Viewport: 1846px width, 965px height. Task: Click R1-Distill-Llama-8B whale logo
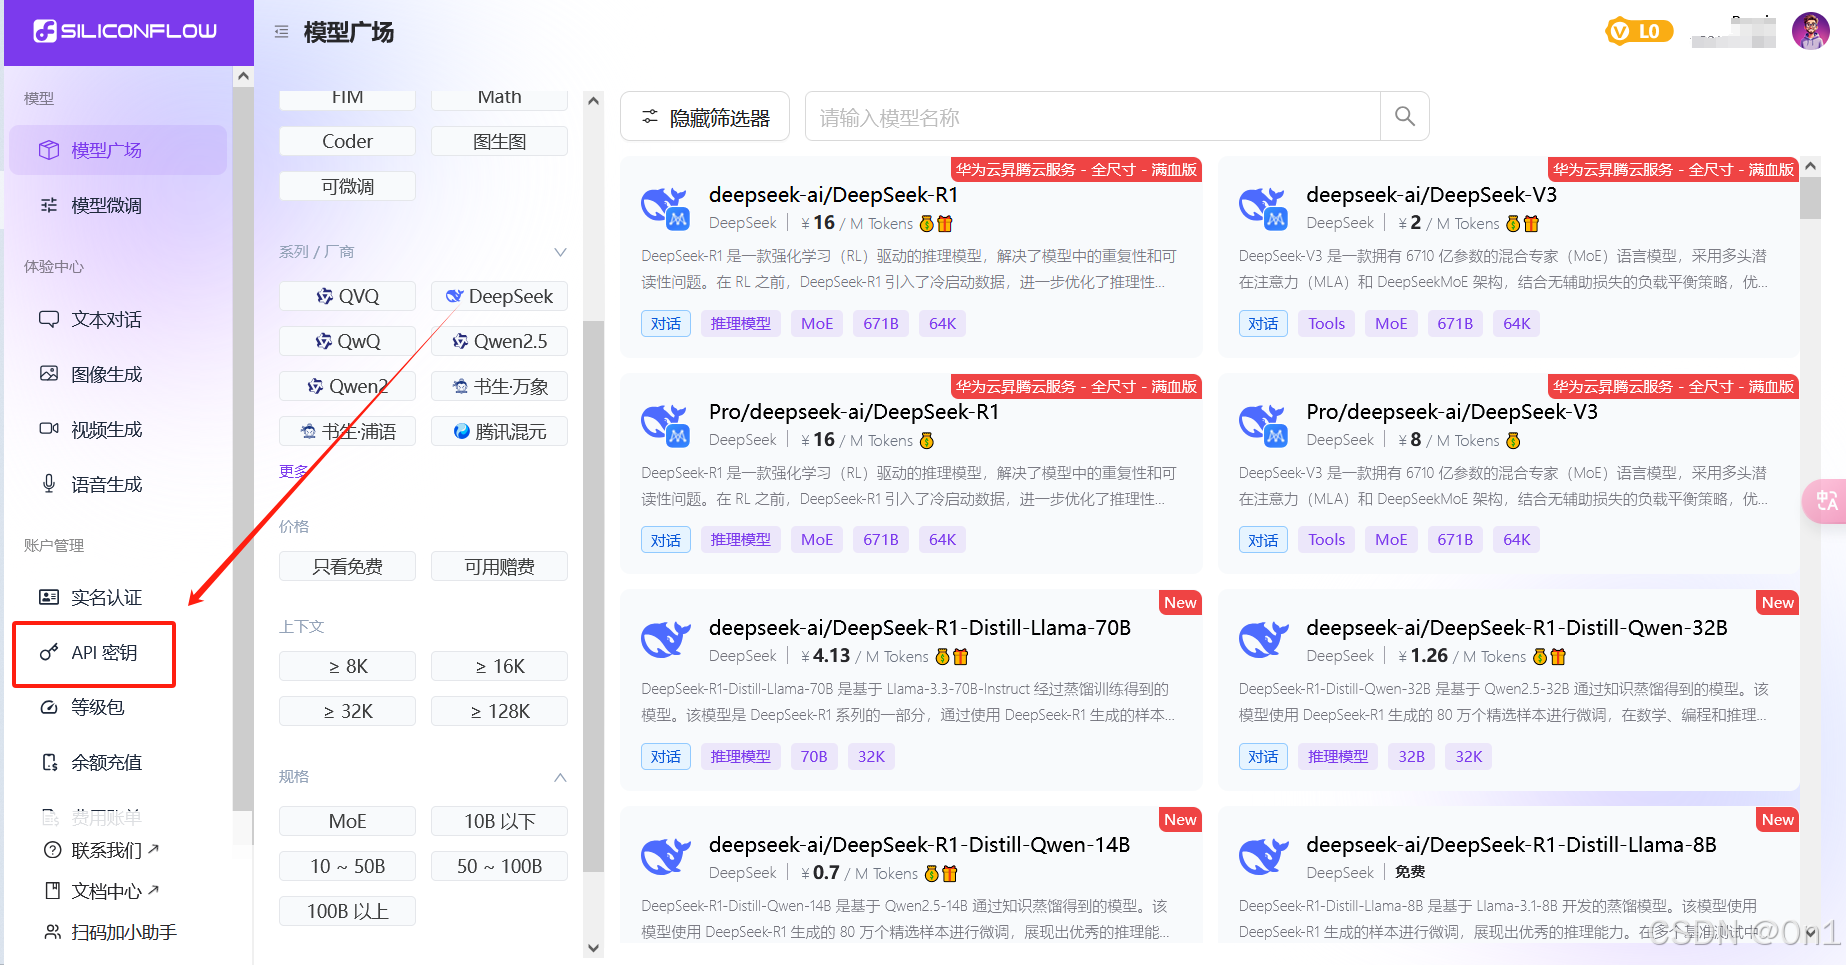(1263, 857)
